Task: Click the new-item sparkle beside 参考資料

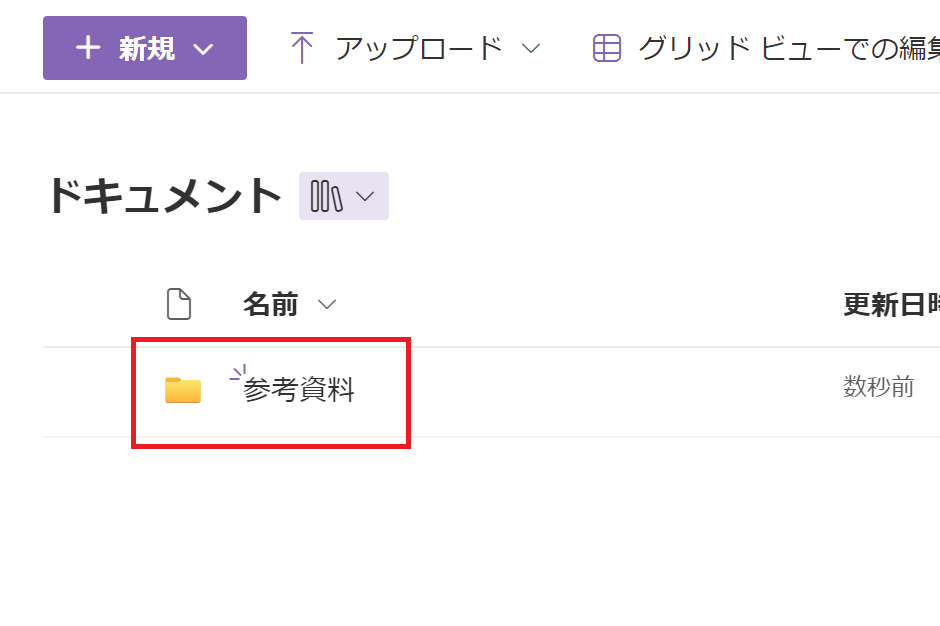Action: tap(238, 374)
